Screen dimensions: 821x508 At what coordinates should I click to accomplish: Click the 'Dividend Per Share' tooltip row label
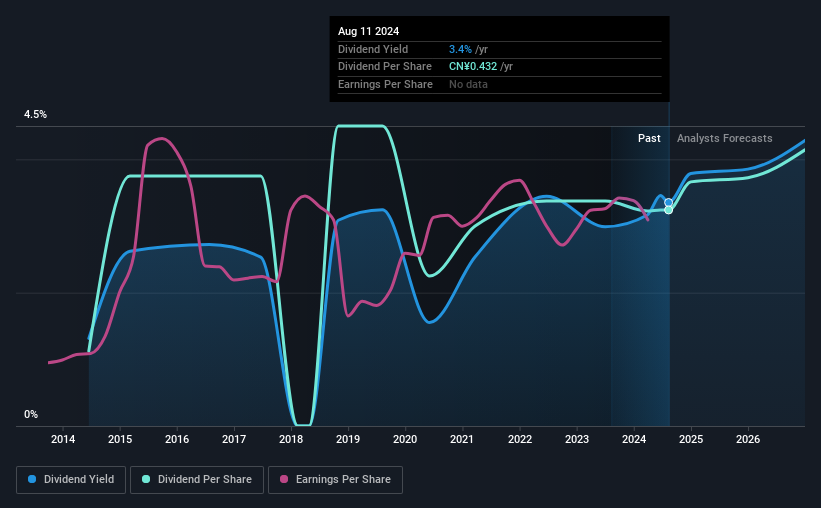coord(385,67)
